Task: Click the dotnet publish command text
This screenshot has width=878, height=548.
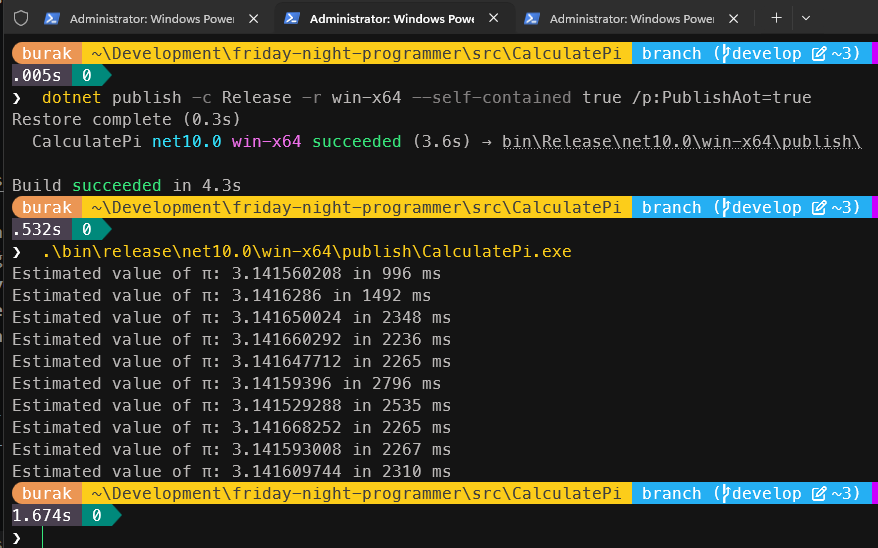Action: [426, 97]
